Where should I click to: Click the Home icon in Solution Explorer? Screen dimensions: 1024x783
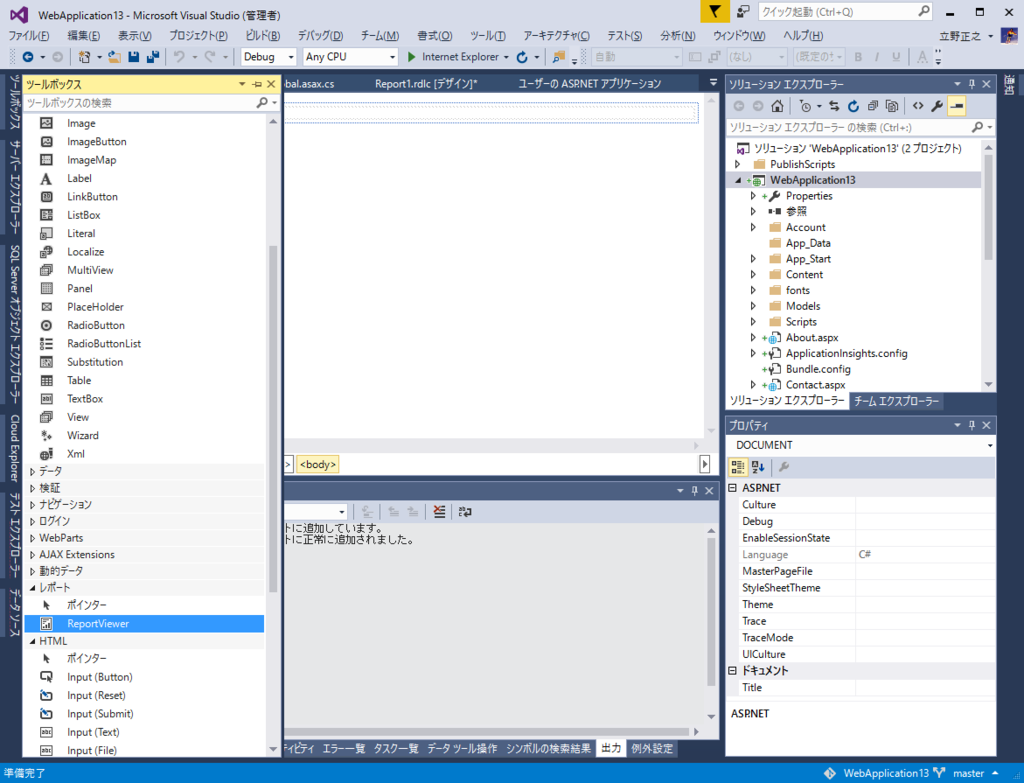777,106
